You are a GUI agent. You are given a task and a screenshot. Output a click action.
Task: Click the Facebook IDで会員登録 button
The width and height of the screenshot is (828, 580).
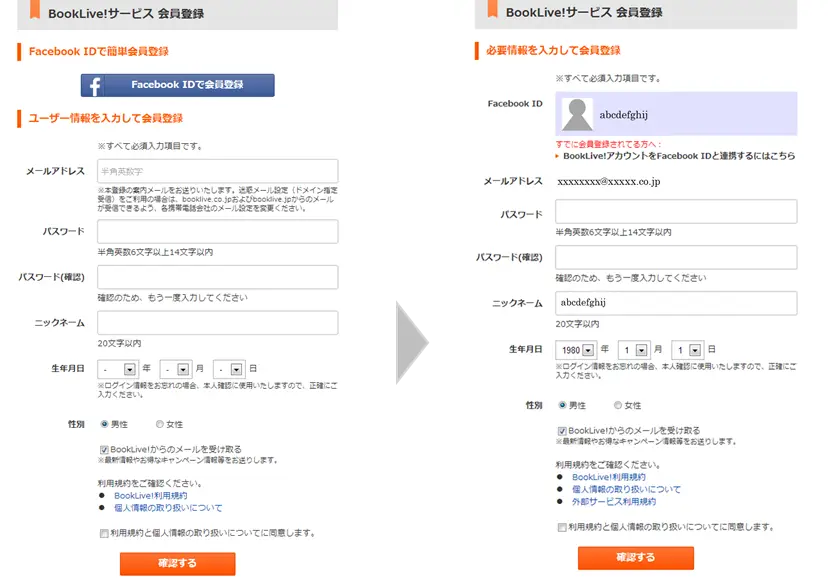[177, 85]
